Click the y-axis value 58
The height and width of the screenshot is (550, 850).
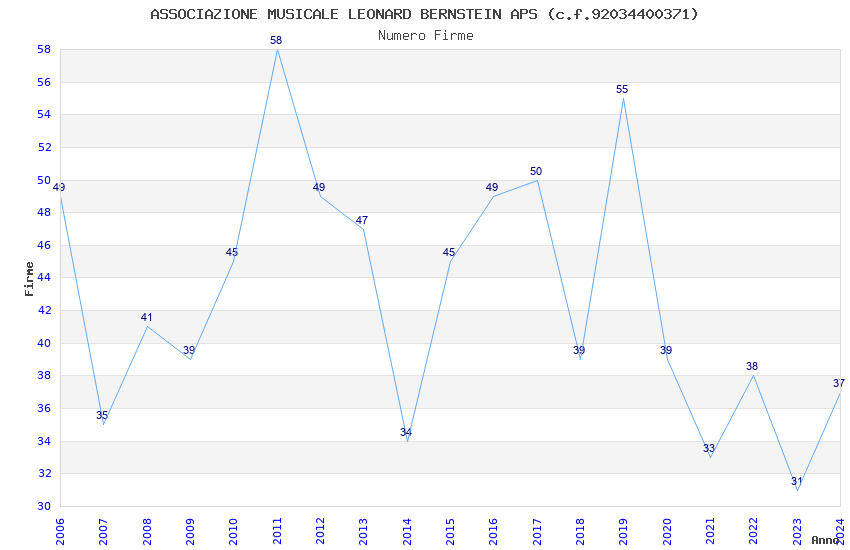(44, 49)
